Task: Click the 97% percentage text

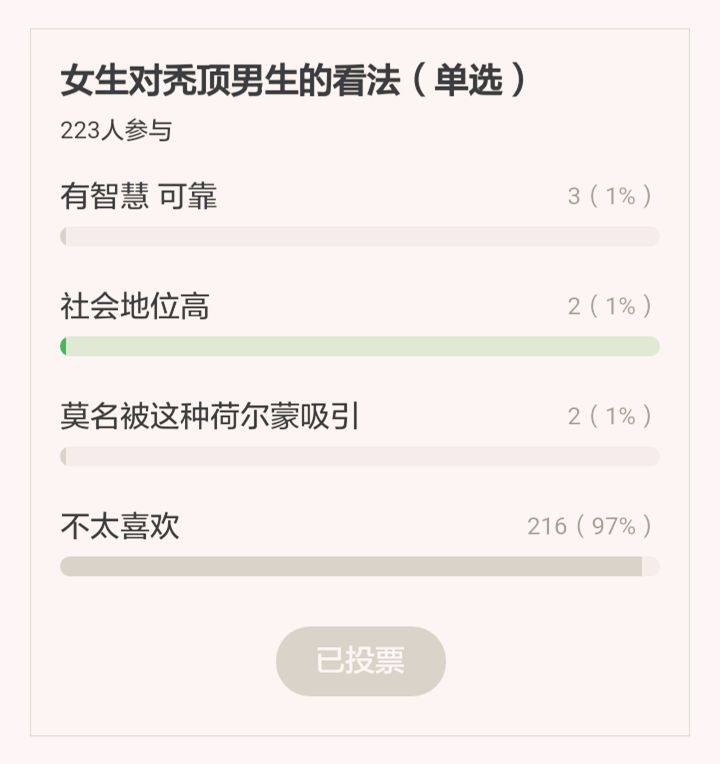Action: click(x=613, y=526)
